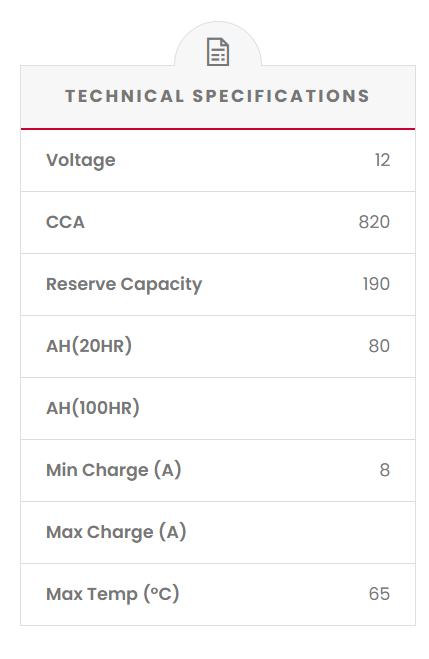Click the Min Charge (A) label
429x659 pixels.
click(113, 470)
